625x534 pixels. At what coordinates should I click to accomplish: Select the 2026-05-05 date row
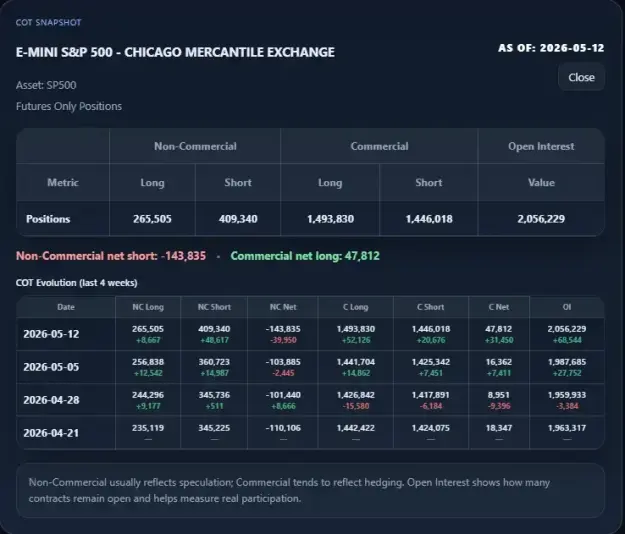[x=310, y=367]
